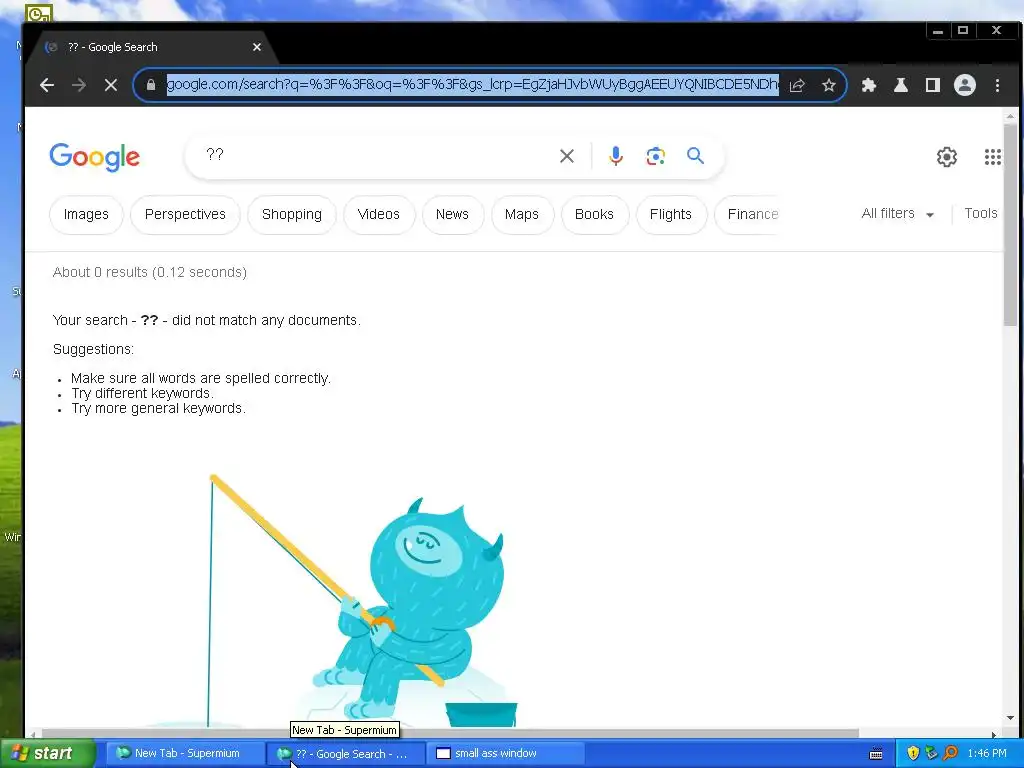This screenshot has height=768, width=1024.
Task: Click the 'Make sure all words are spelled correctly.' text
Action: pos(201,378)
